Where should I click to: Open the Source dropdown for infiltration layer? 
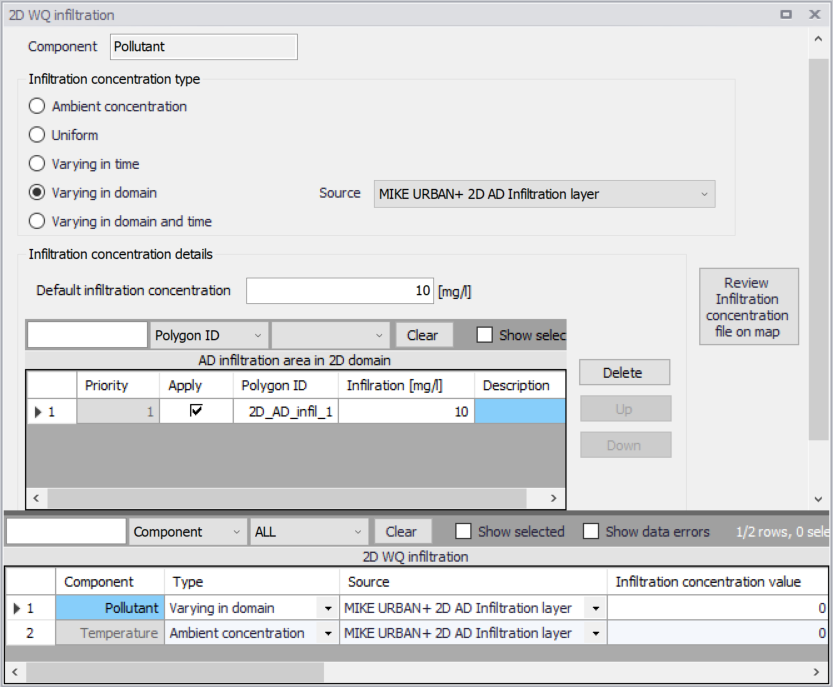click(x=545, y=194)
